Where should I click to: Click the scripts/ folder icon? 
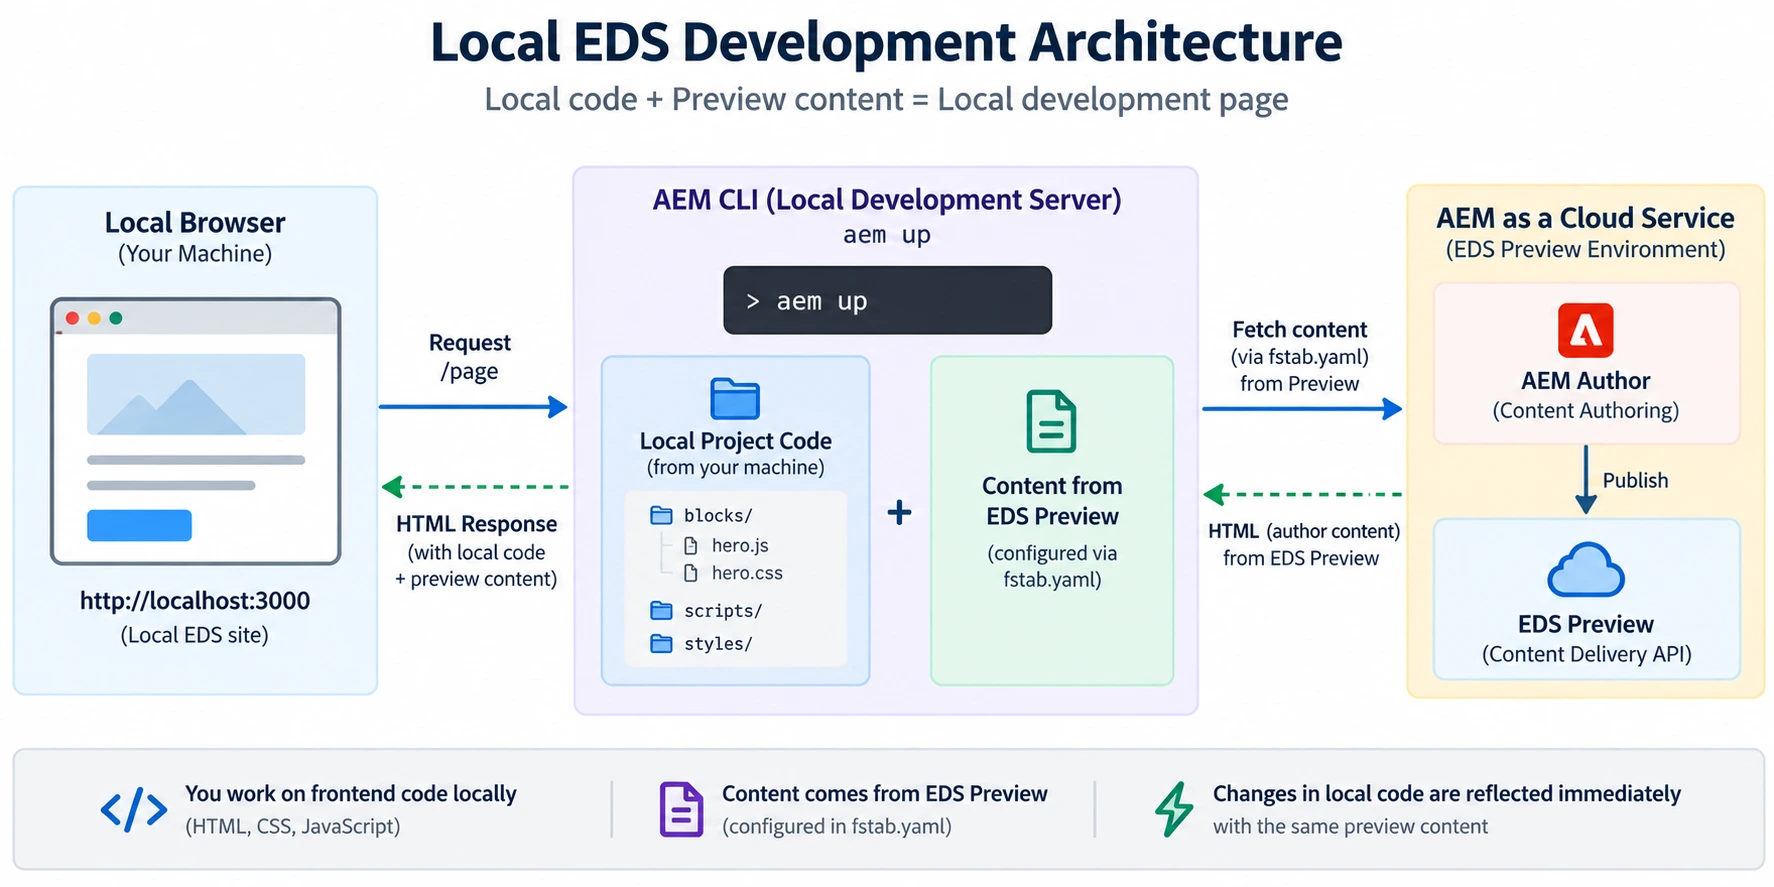(661, 611)
